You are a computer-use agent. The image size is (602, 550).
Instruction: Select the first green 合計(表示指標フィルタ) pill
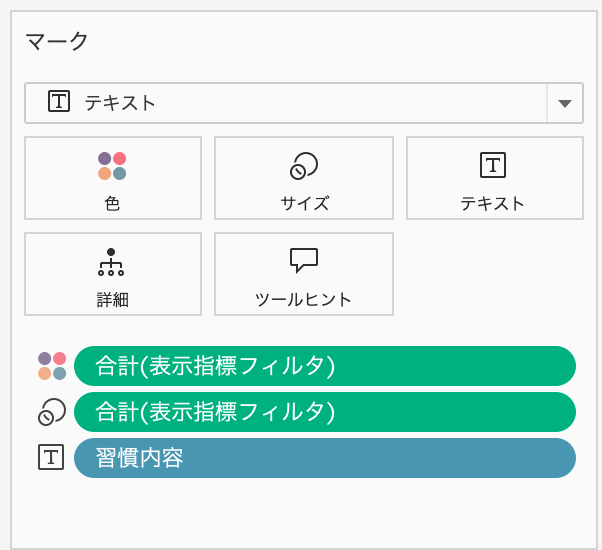tap(325, 366)
